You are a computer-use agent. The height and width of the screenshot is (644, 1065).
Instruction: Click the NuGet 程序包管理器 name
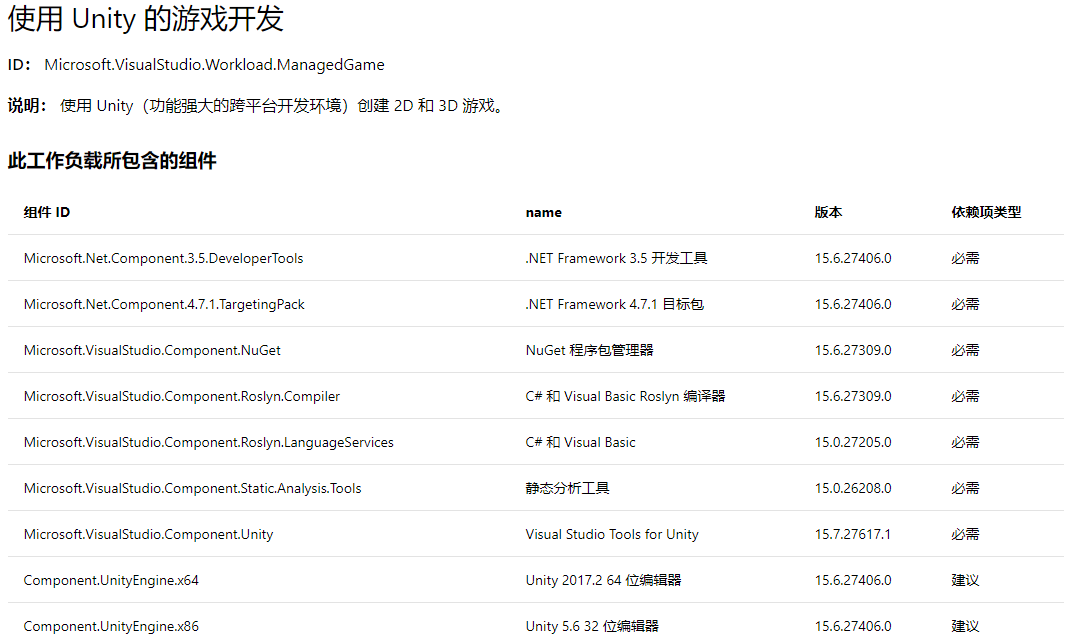pyautogui.click(x=589, y=351)
